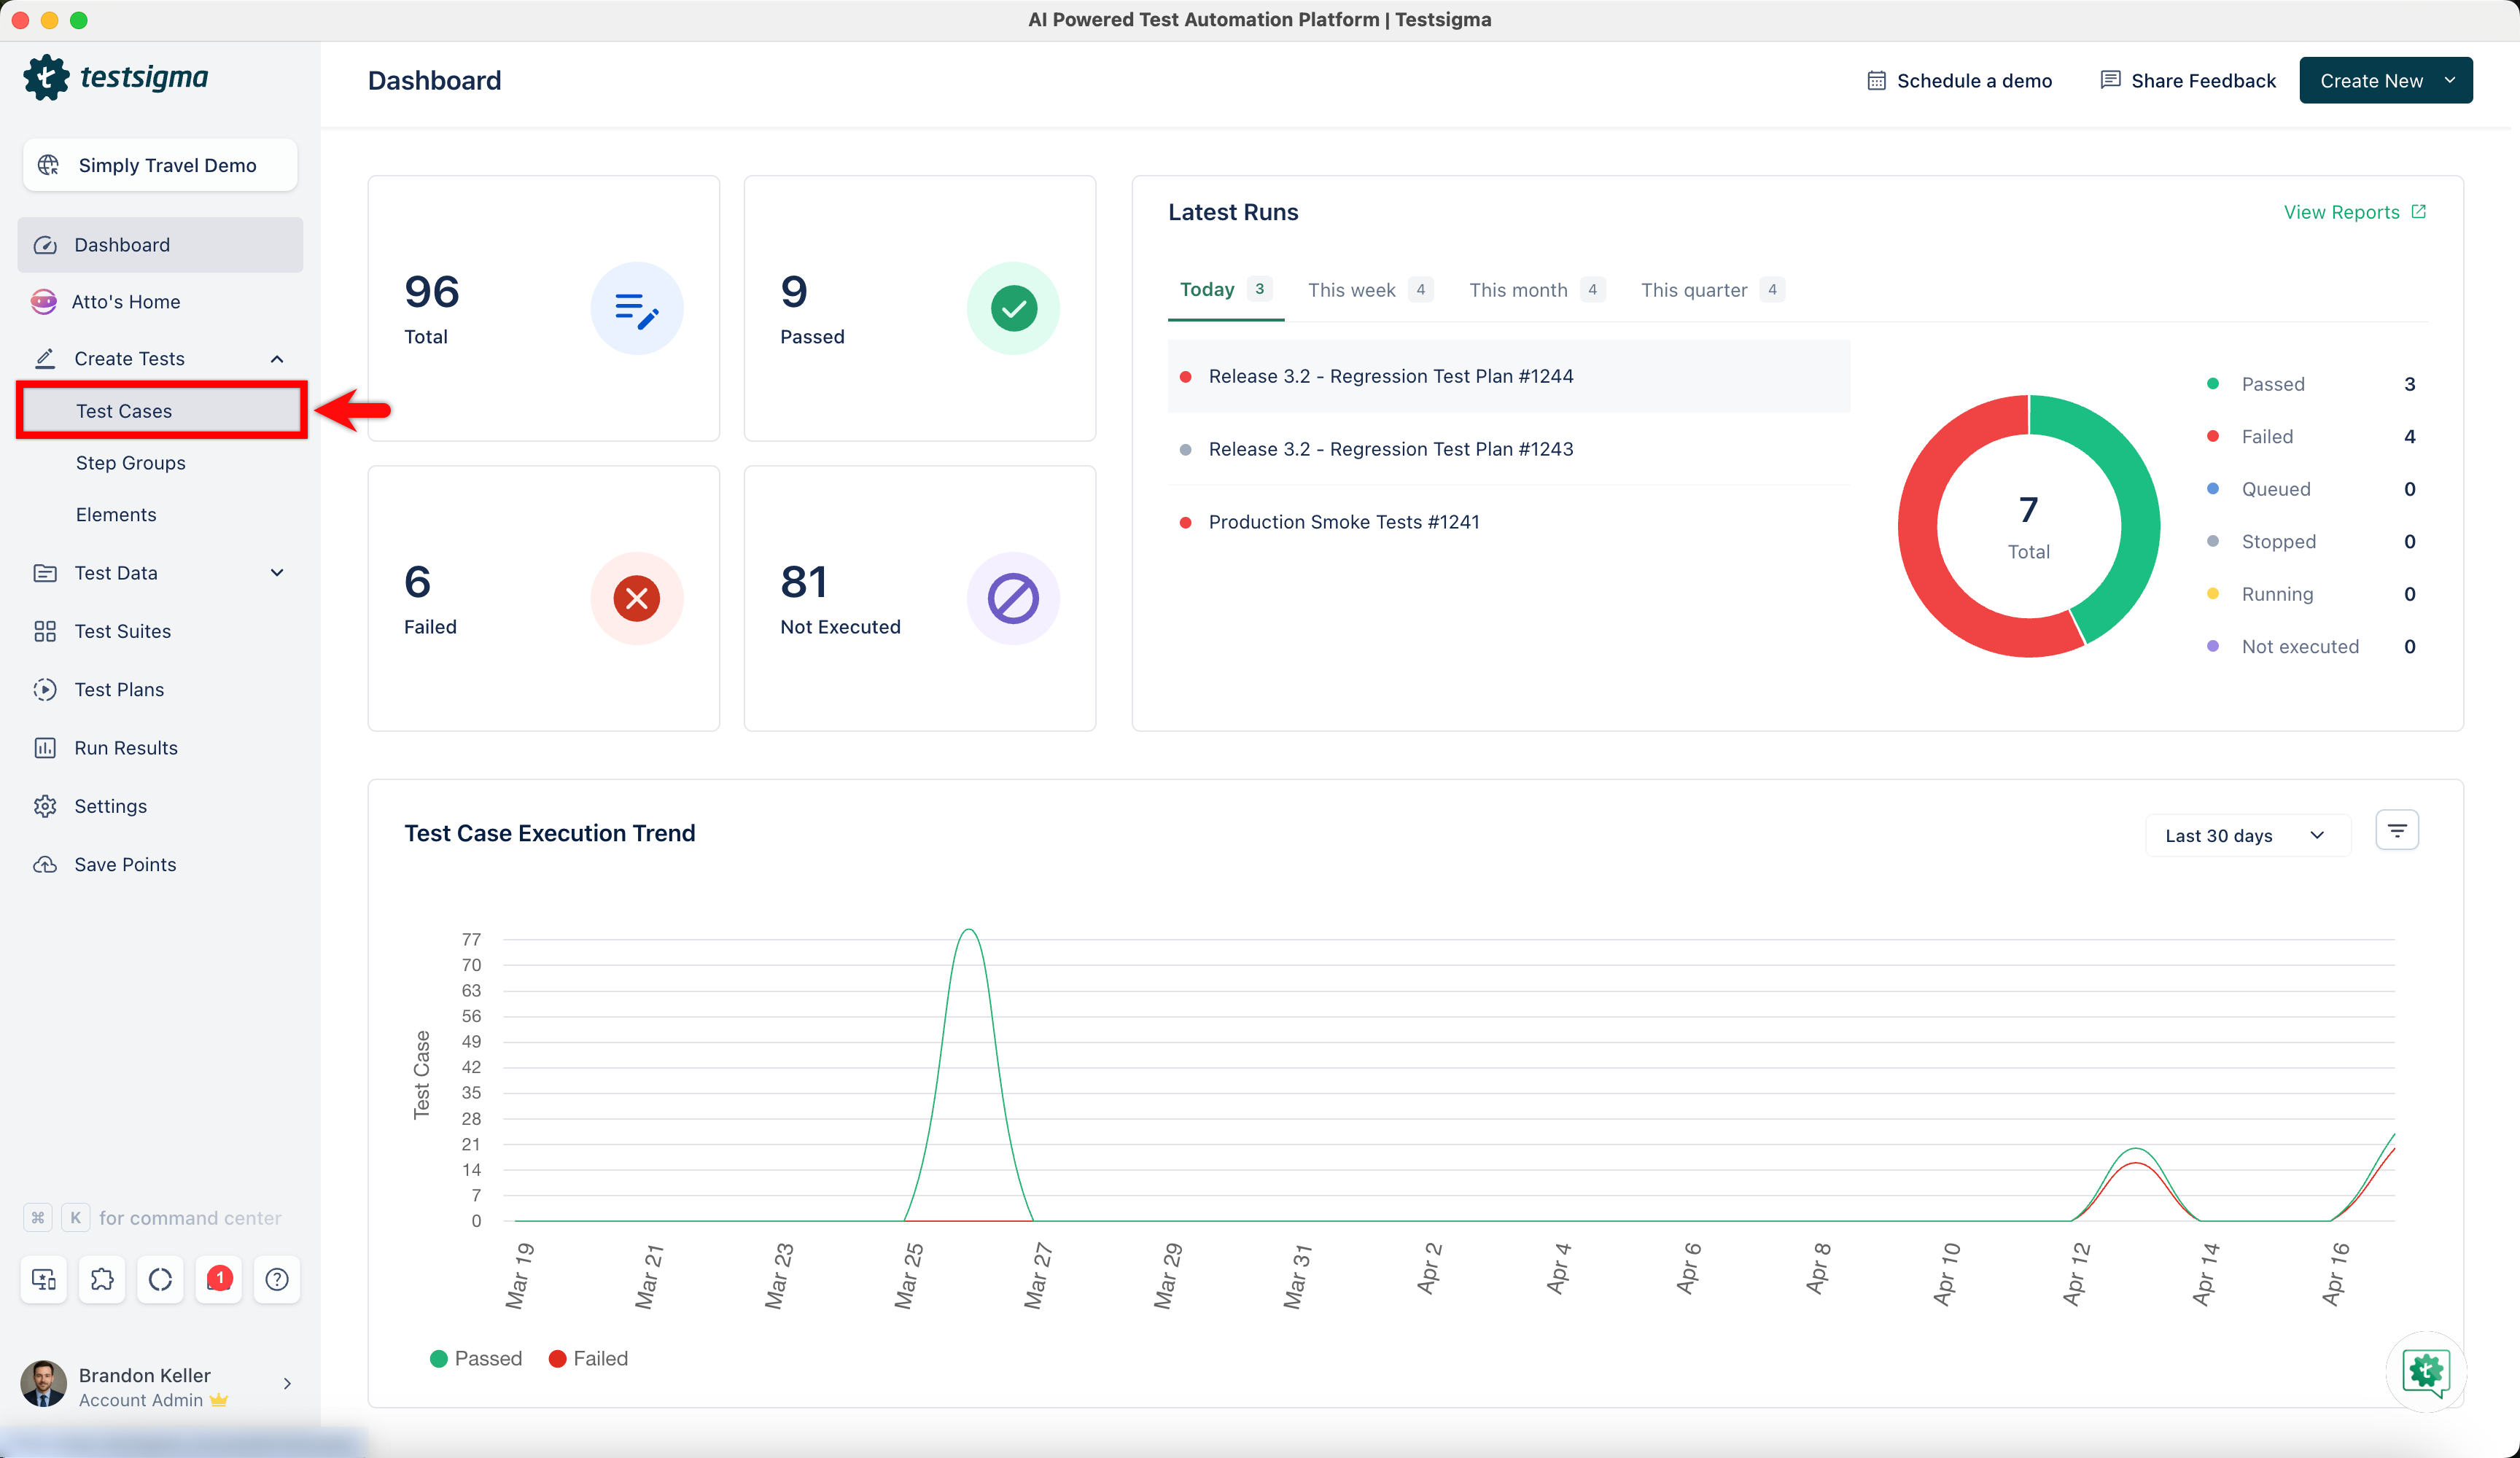Switch to the This month tab
The image size is (2520, 1458).
point(1537,290)
